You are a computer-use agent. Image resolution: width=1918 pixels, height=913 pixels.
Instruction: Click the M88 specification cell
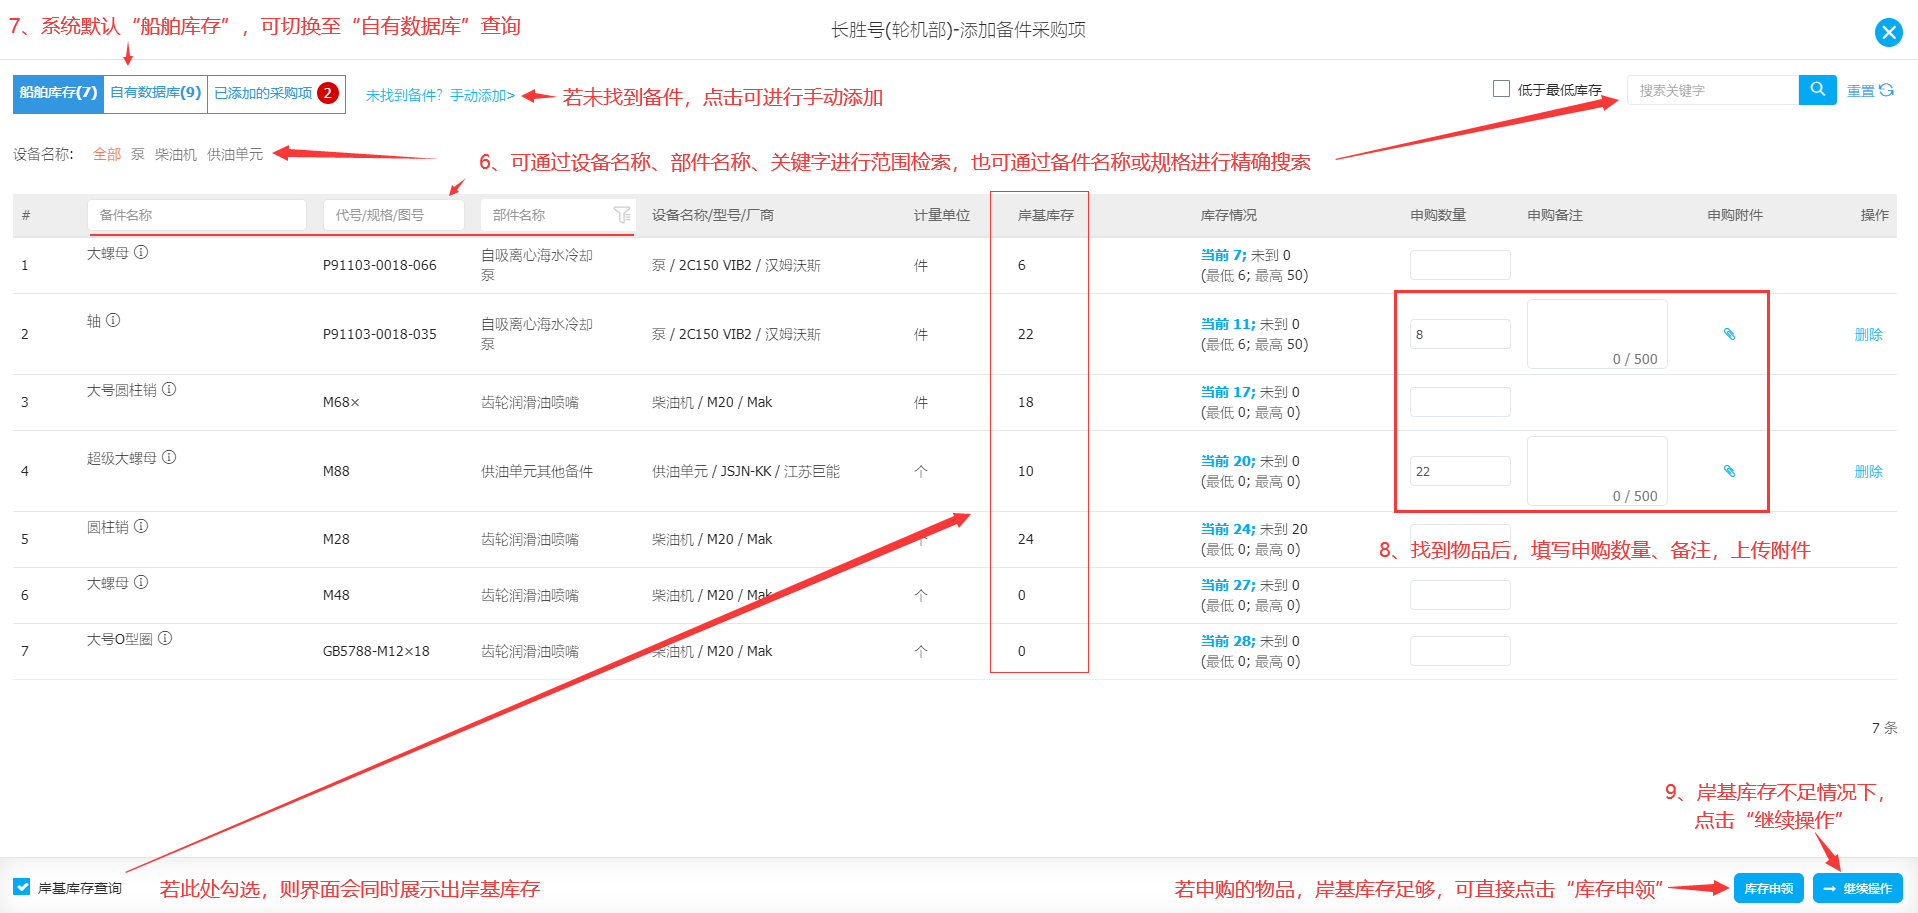(336, 471)
